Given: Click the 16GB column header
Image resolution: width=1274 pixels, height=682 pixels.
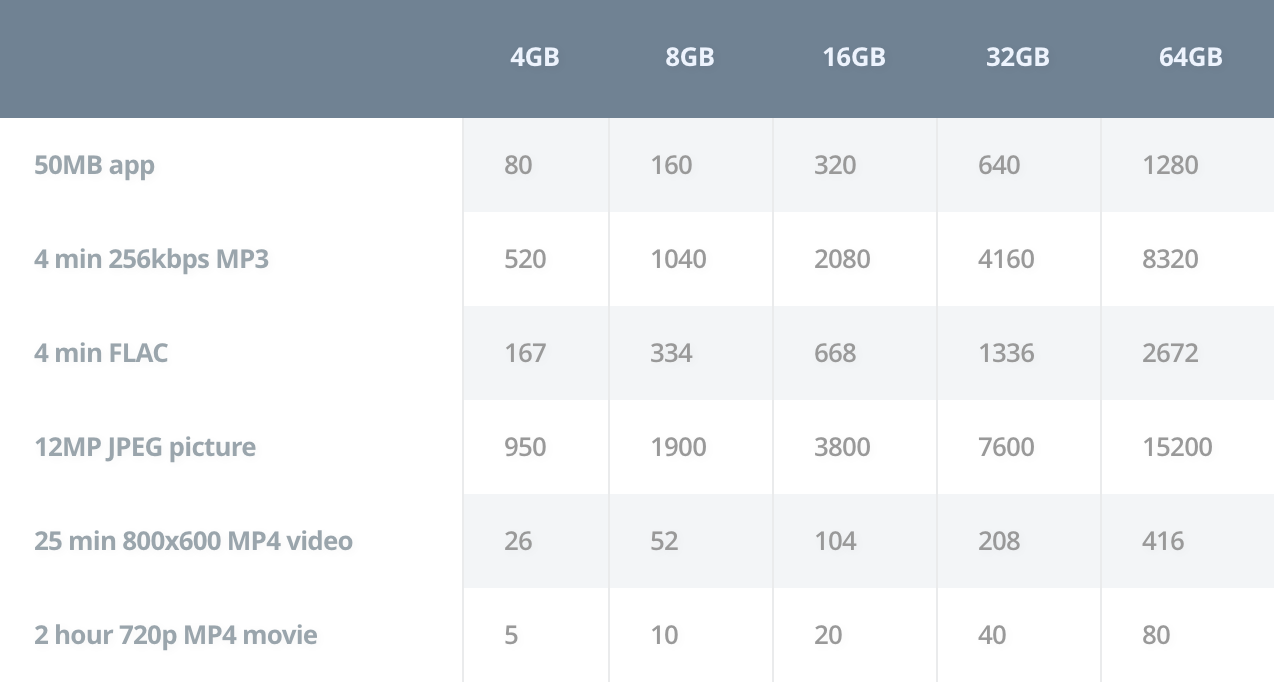Looking at the screenshot, I should click(x=854, y=57).
